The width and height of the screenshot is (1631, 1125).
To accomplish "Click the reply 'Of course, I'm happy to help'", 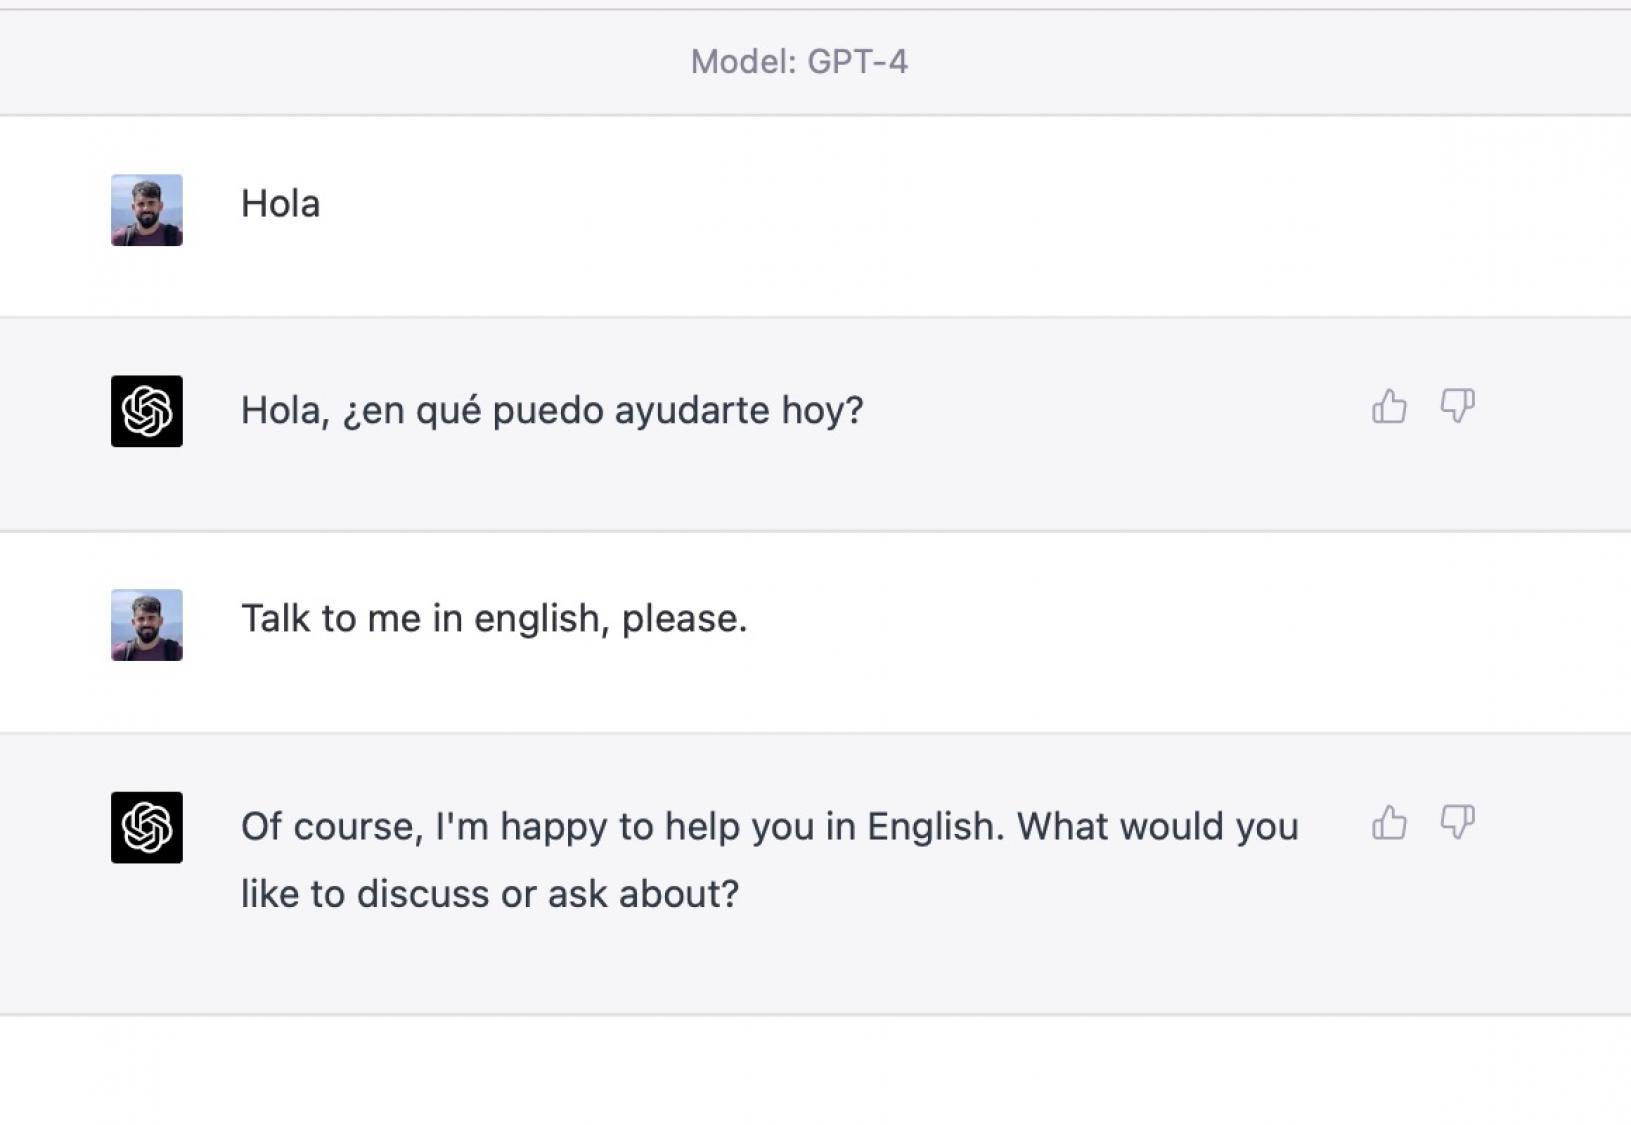I will pyautogui.click(x=768, y=858).
